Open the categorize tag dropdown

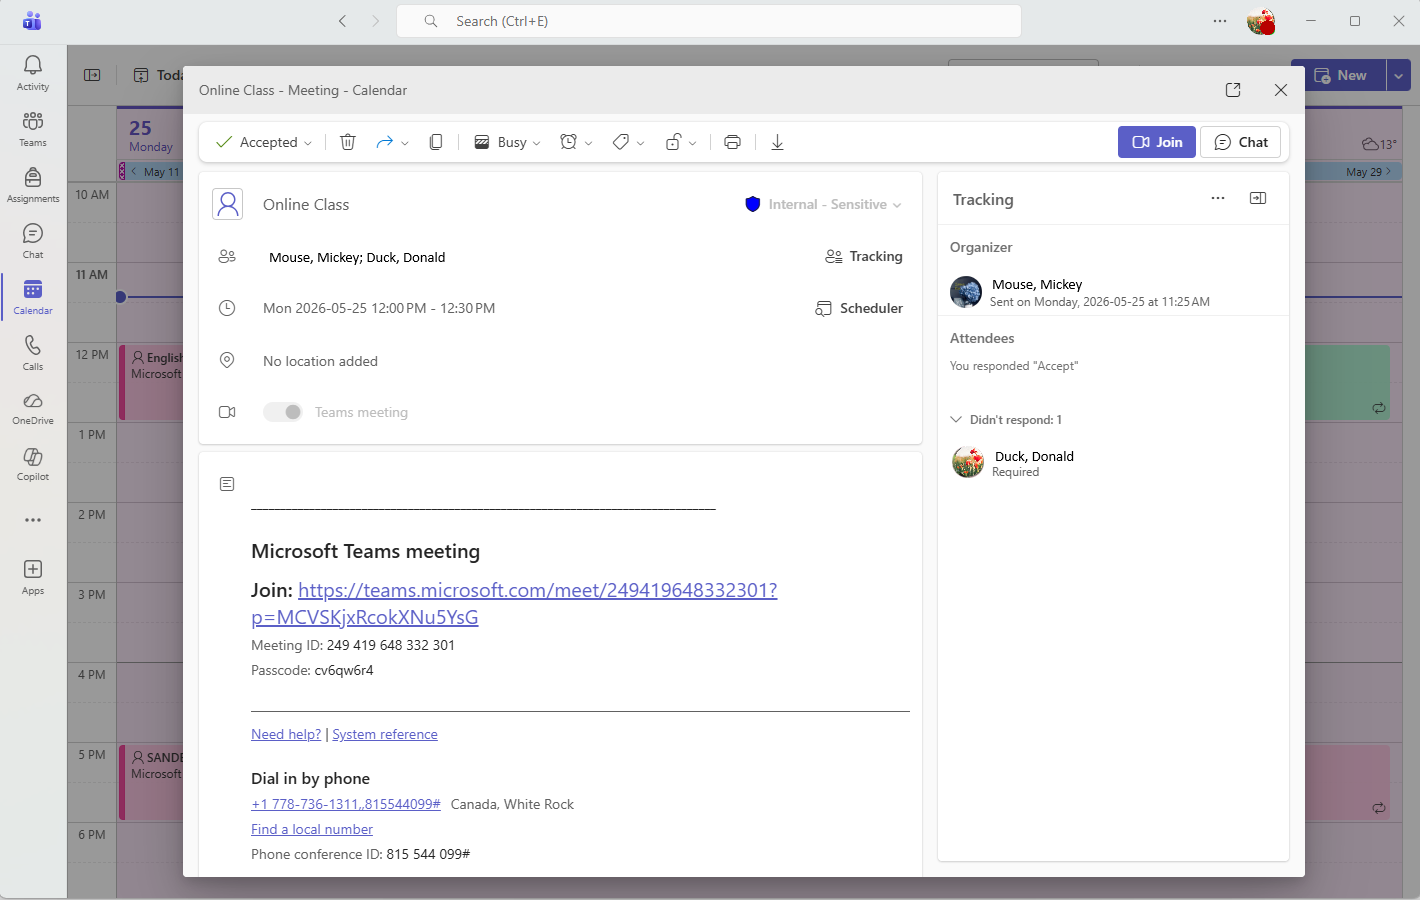pos(628,142)
